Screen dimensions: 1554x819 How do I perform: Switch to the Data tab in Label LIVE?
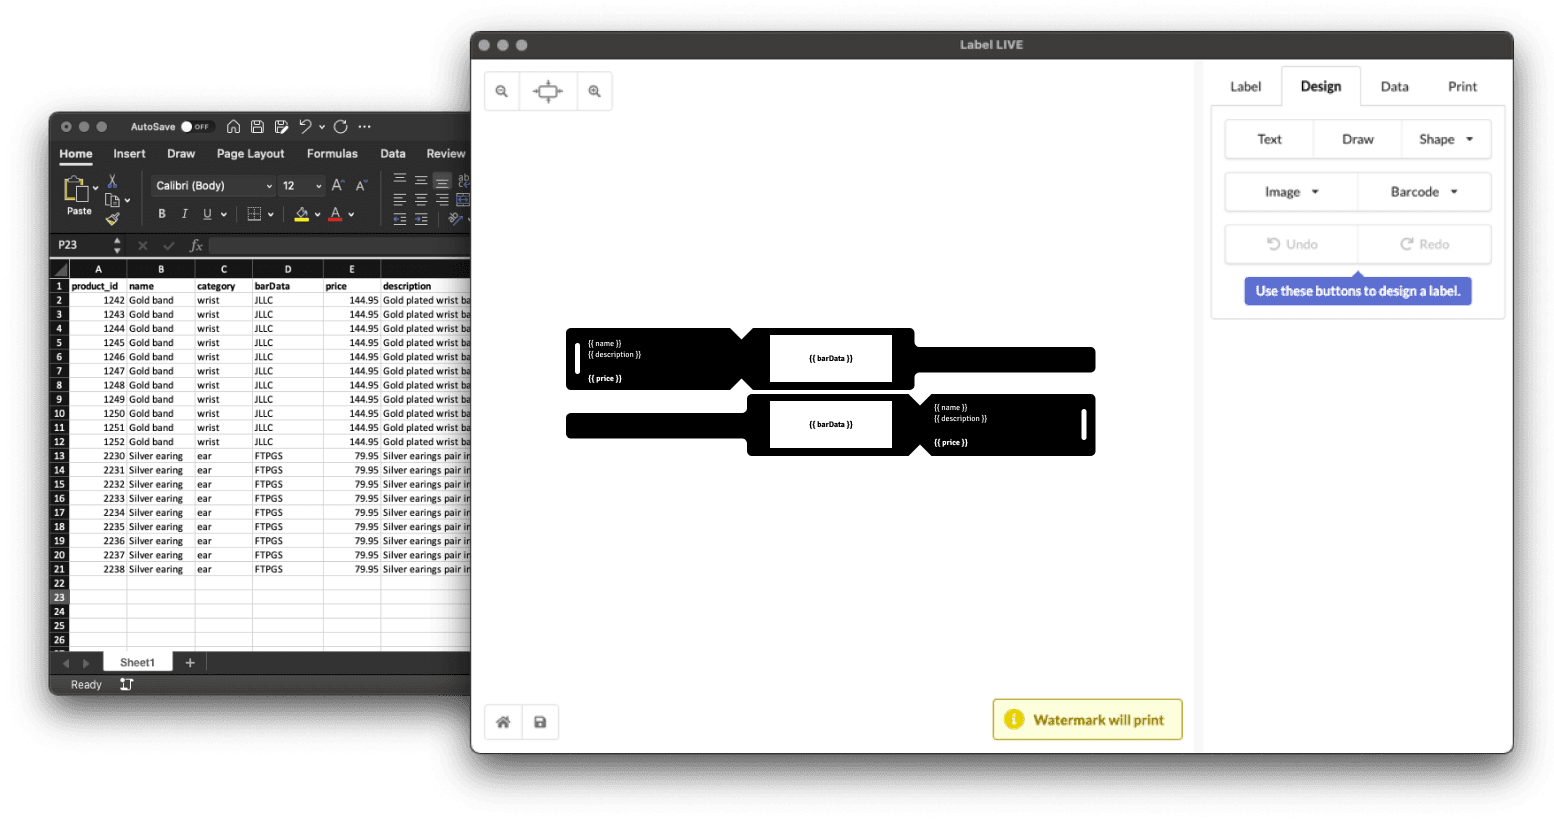[x=1394, y=87]
